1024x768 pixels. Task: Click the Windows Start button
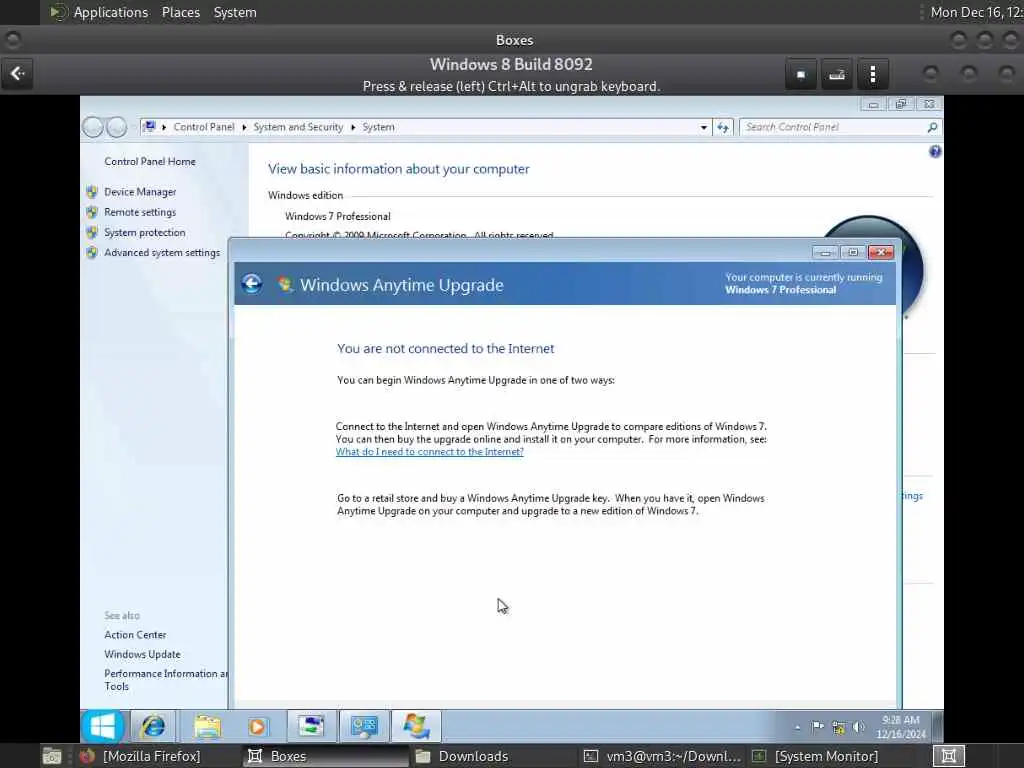pos(103,726)
